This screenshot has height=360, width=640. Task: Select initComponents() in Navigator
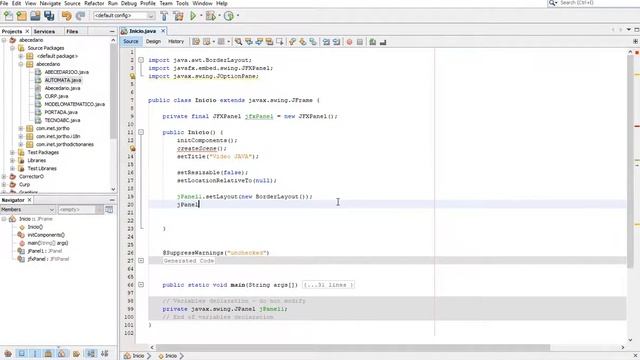tap(46, 235)
